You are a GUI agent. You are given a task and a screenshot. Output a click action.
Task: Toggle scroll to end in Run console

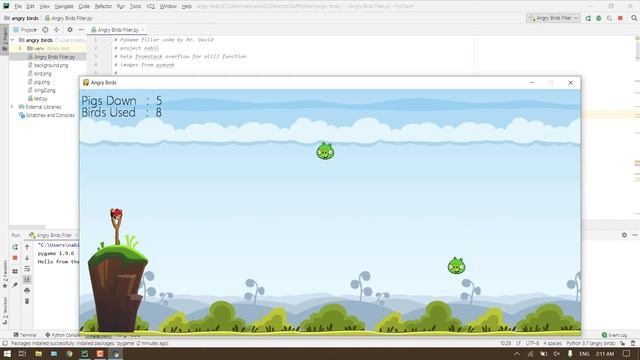pos(27,280)
